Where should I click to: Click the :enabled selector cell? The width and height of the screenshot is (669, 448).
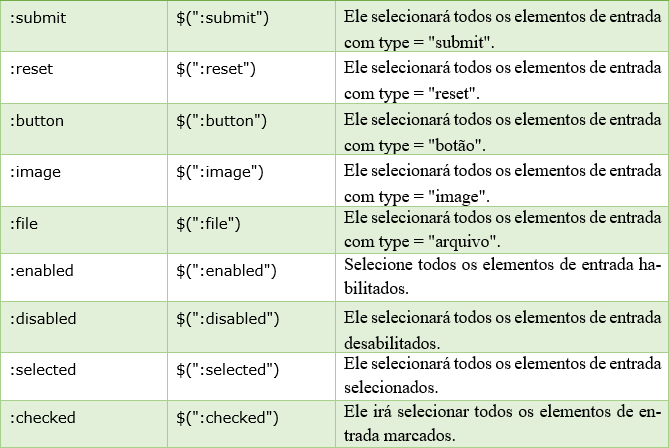(84, 278)
